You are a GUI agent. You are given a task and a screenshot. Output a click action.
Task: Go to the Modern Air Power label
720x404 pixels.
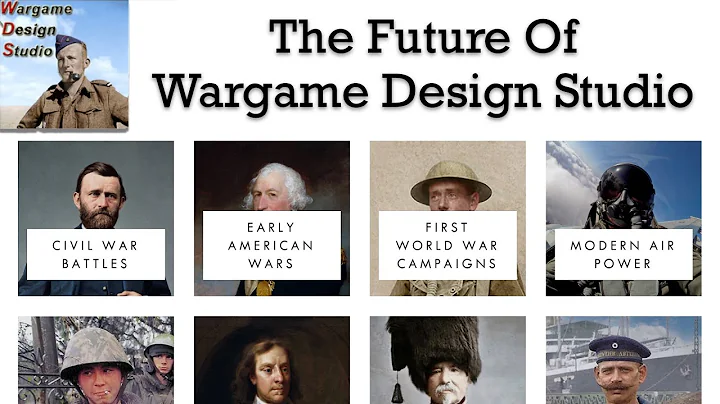coord(623,254)
